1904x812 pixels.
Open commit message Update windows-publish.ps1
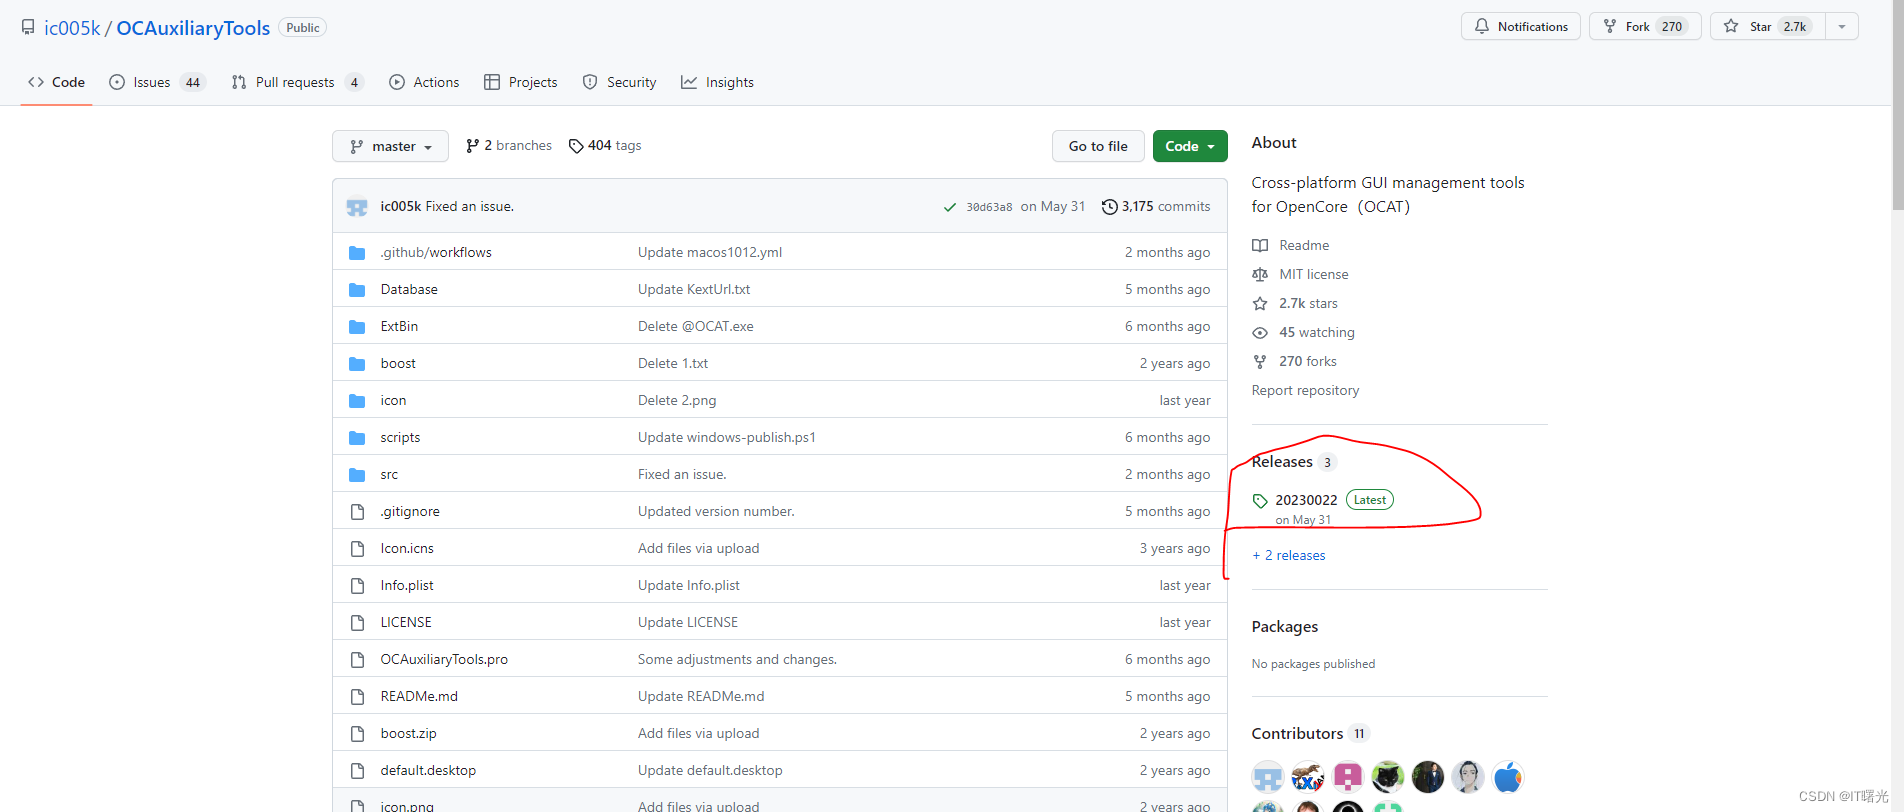click(727, 437)
